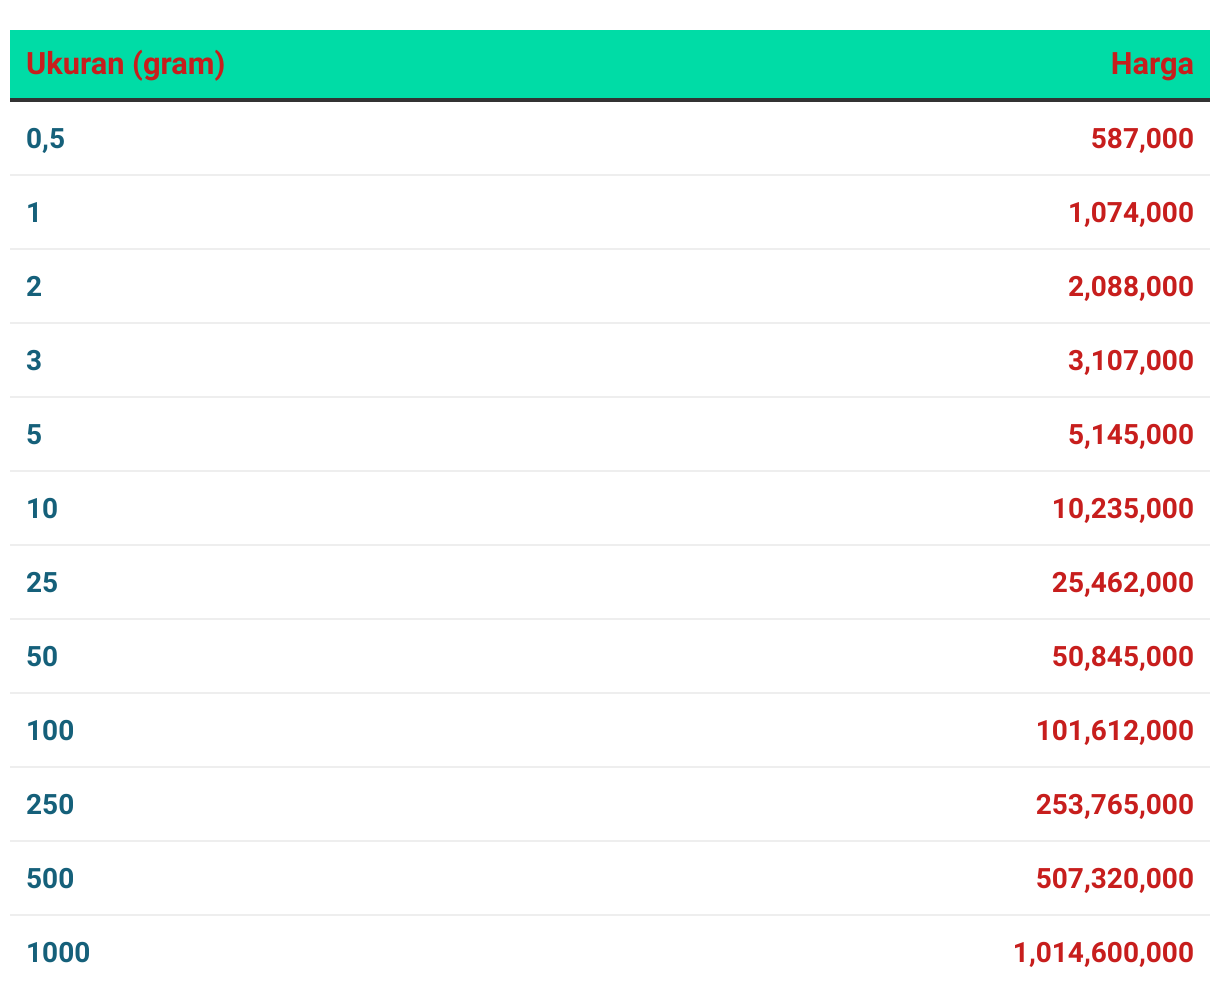Select the 10 gram size cell
Viewport: 1220px width, 998px height.
[42, 508]
